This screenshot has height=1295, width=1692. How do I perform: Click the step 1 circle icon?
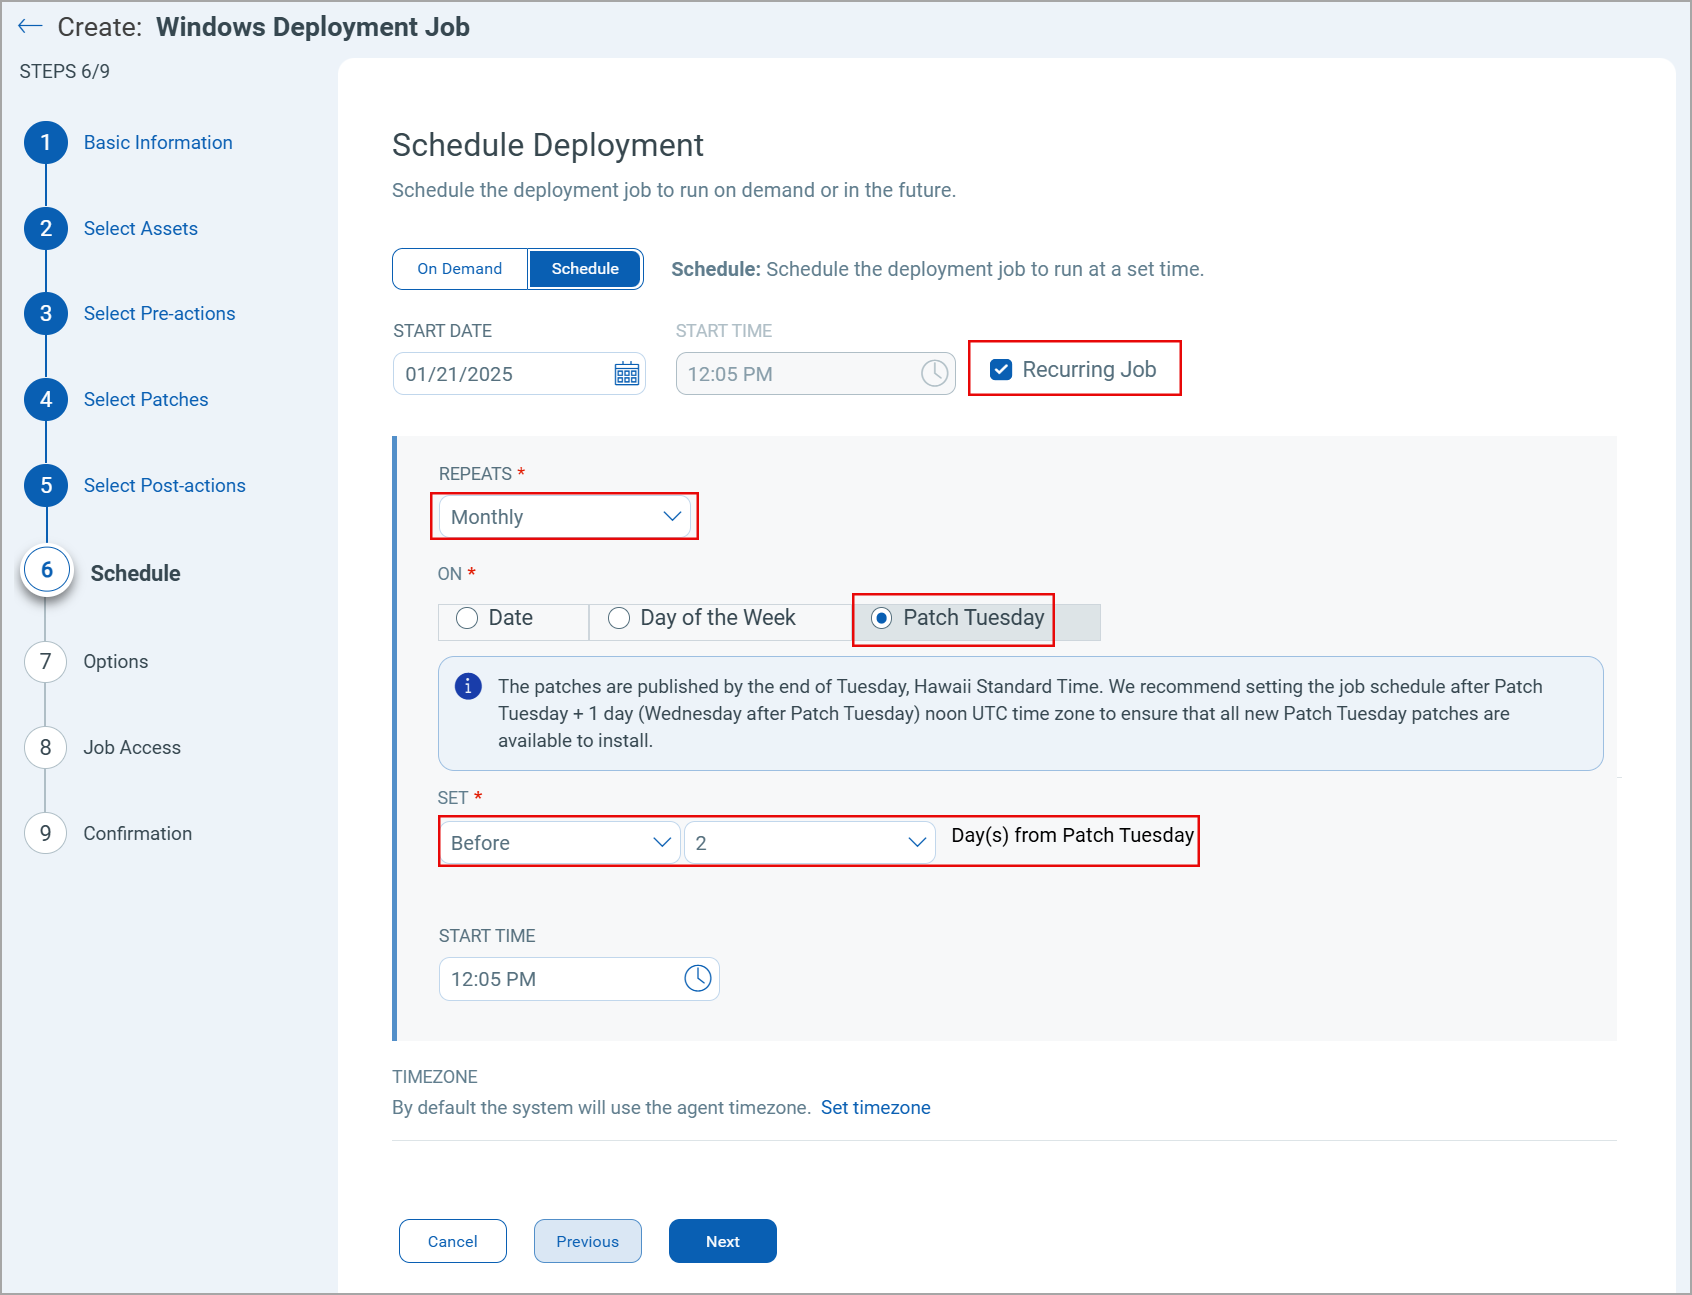[x=46, y=143]
